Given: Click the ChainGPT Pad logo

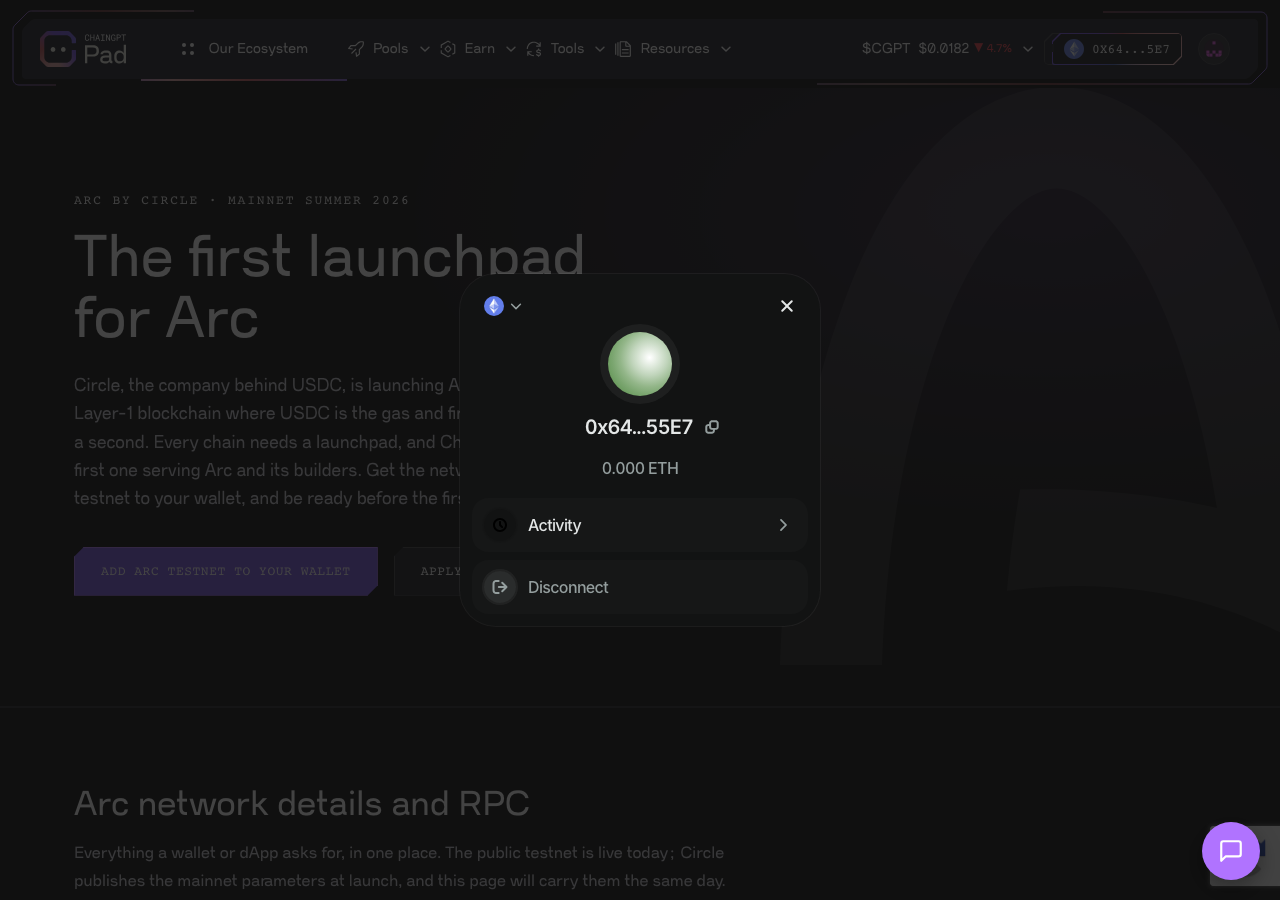Looking at the screenshot, I should point(84,49).
